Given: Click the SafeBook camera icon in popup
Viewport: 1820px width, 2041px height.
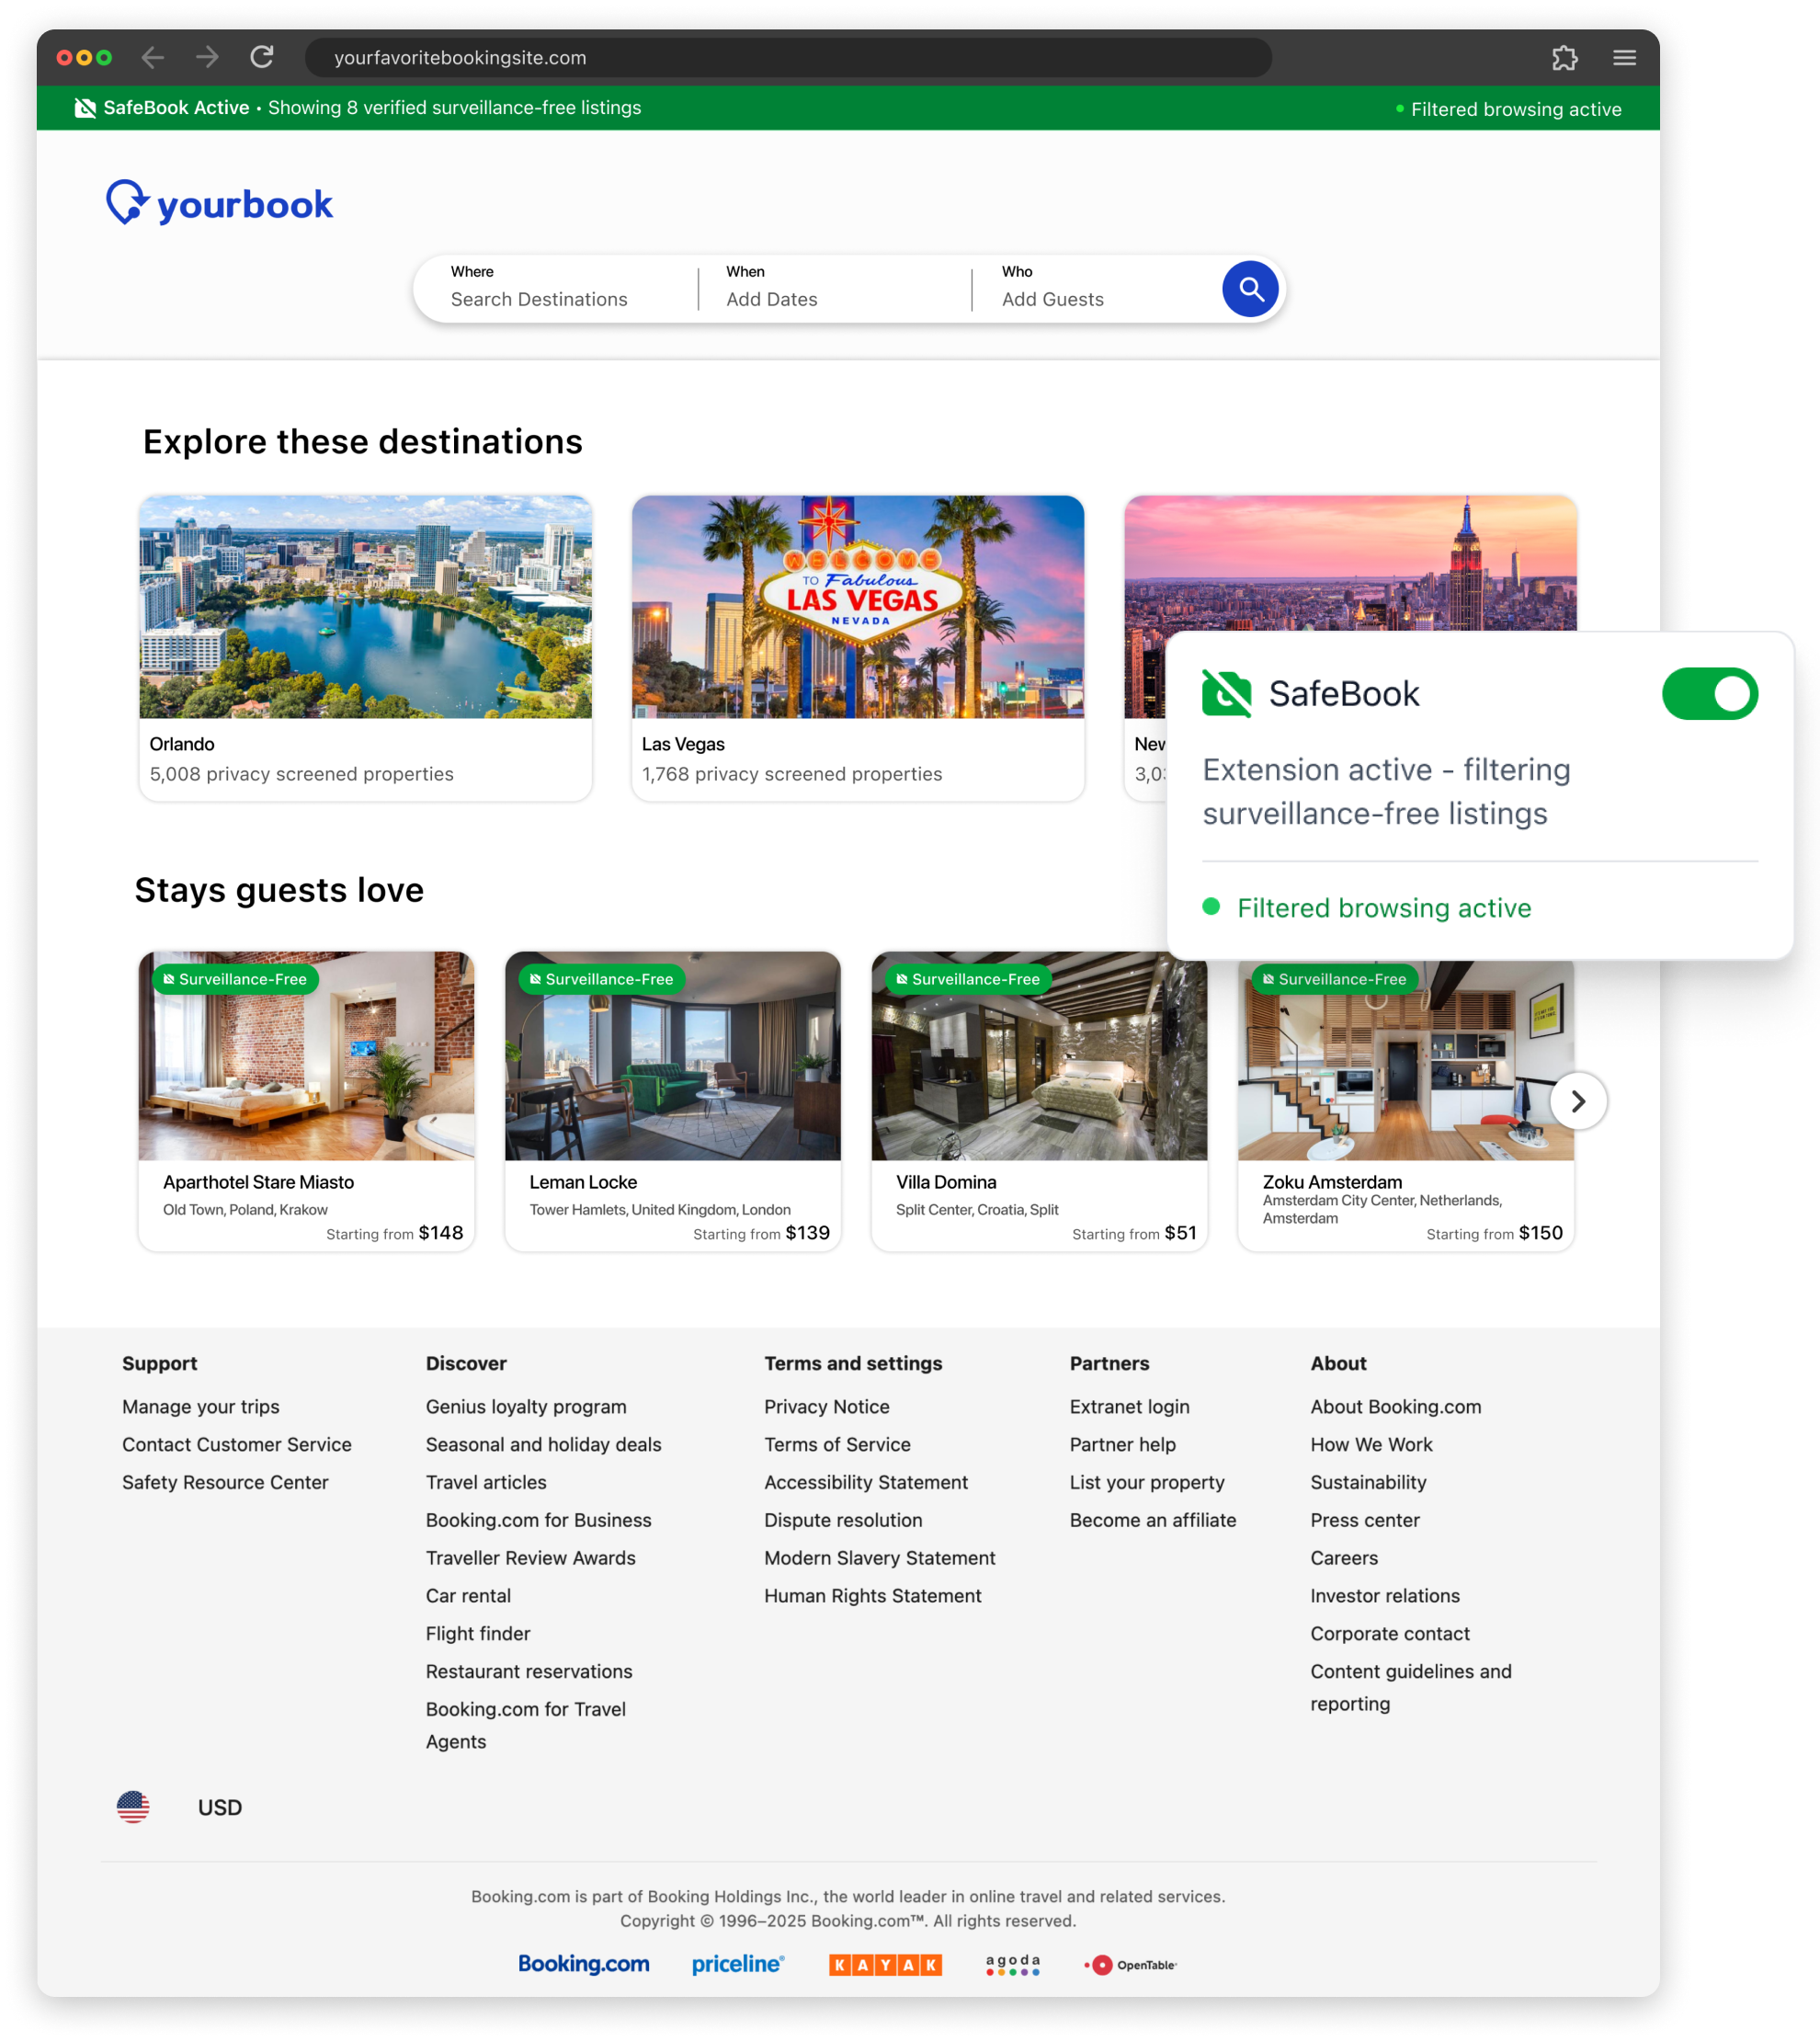Looking at the screenshot, I should pos(1226,693).
